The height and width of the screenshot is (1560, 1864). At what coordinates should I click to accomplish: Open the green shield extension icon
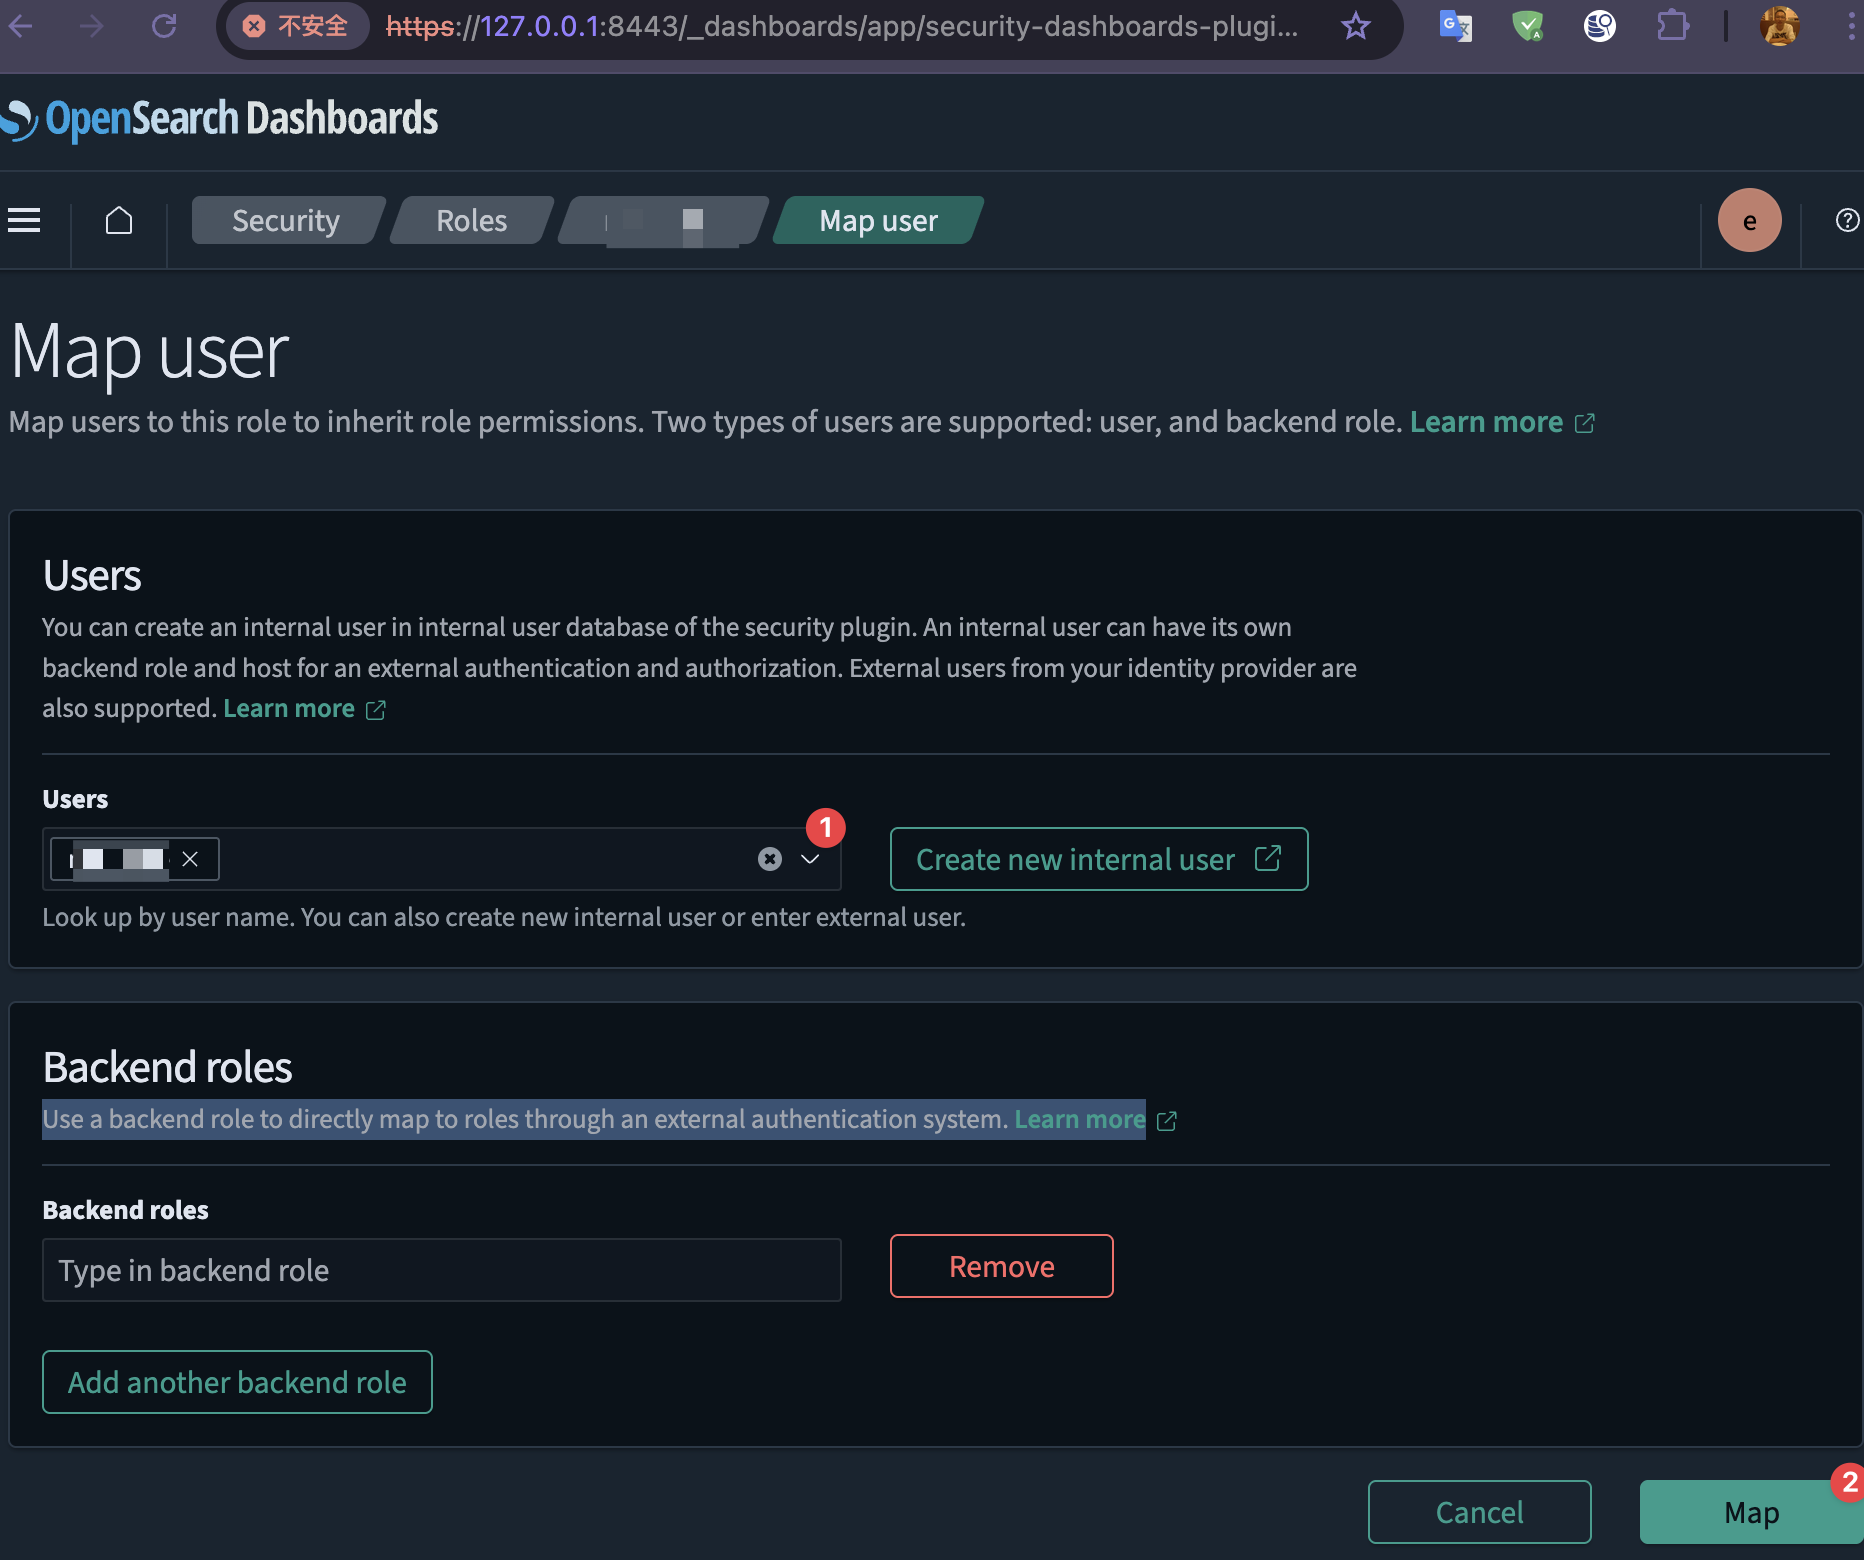point(1527,26)
